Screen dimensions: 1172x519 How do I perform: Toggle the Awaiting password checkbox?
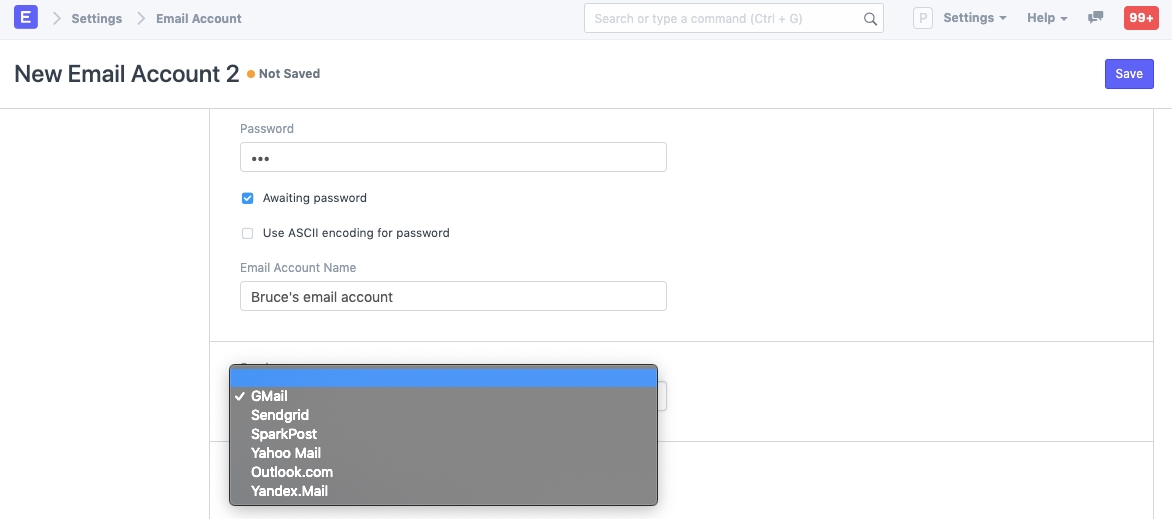(248, 198)
